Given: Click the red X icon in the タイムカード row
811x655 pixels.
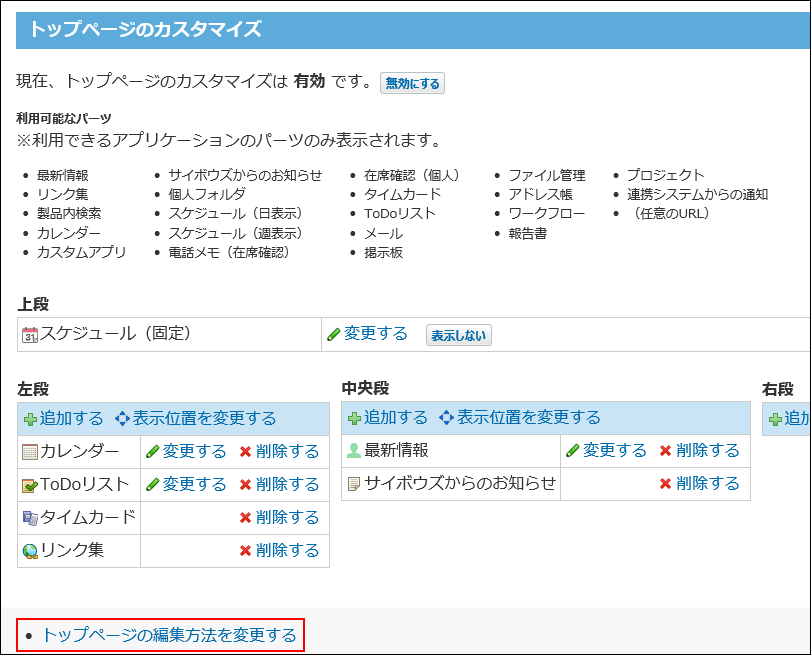Looking at the screenshot, I should (245, 518).
